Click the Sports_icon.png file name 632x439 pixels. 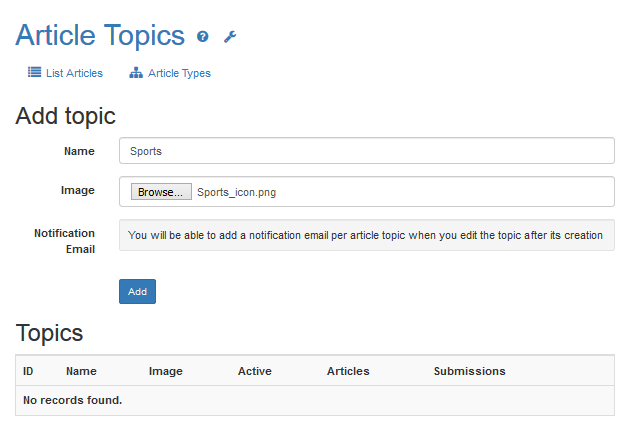pyautogui.click(x=236, y=192)
